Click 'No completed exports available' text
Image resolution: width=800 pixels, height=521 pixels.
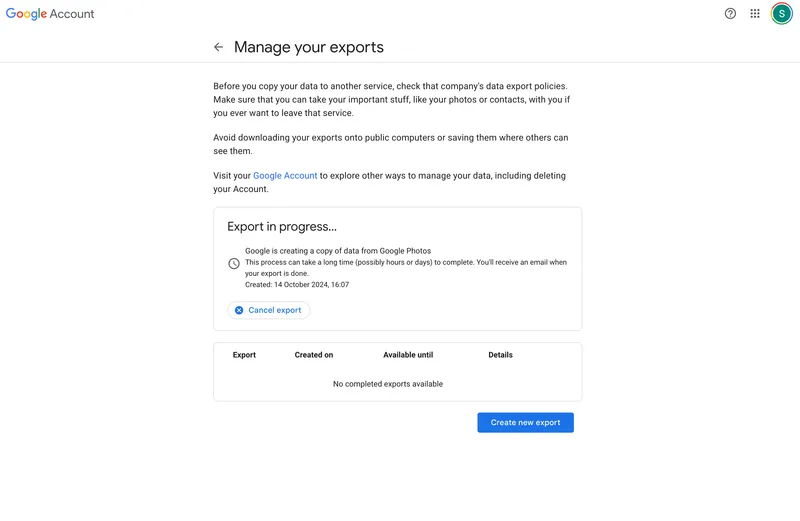pos(388,384)
